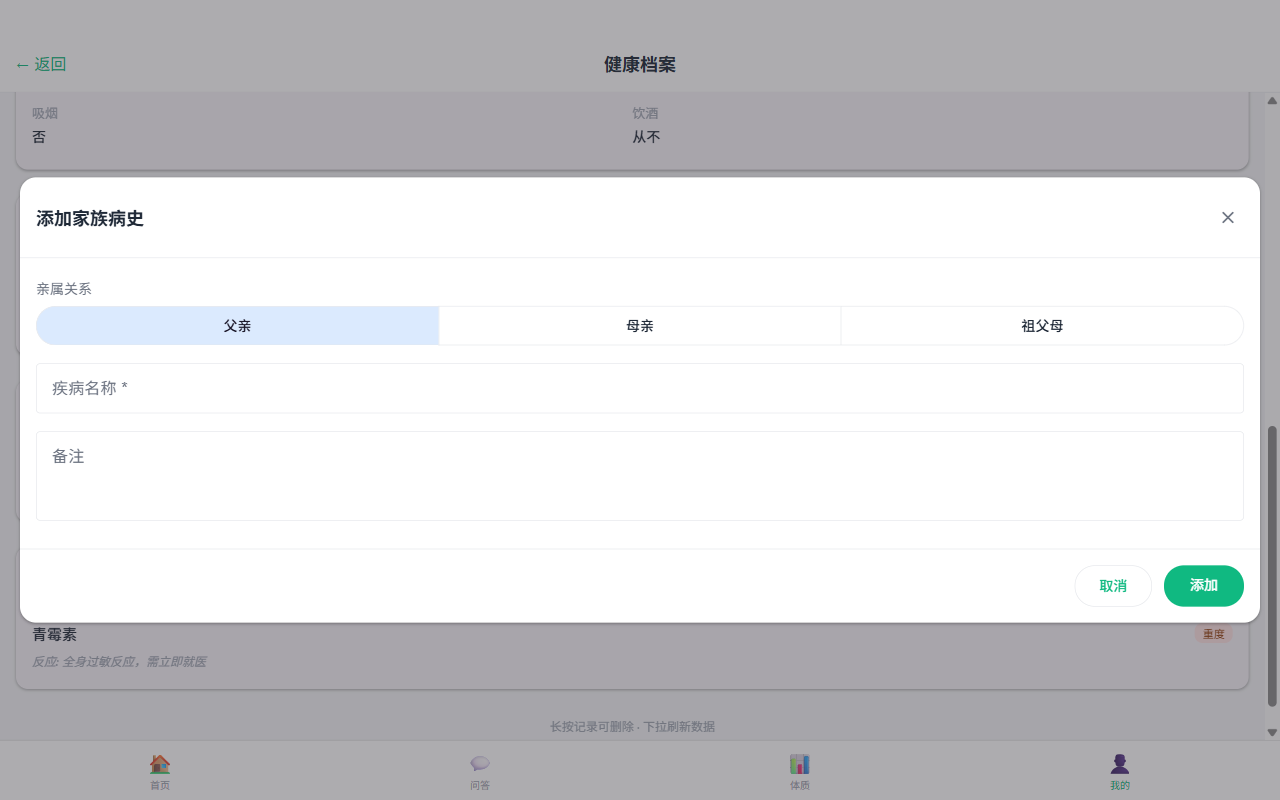
Task: Click the scrollbar down arrow
Action: point(1272,732)
